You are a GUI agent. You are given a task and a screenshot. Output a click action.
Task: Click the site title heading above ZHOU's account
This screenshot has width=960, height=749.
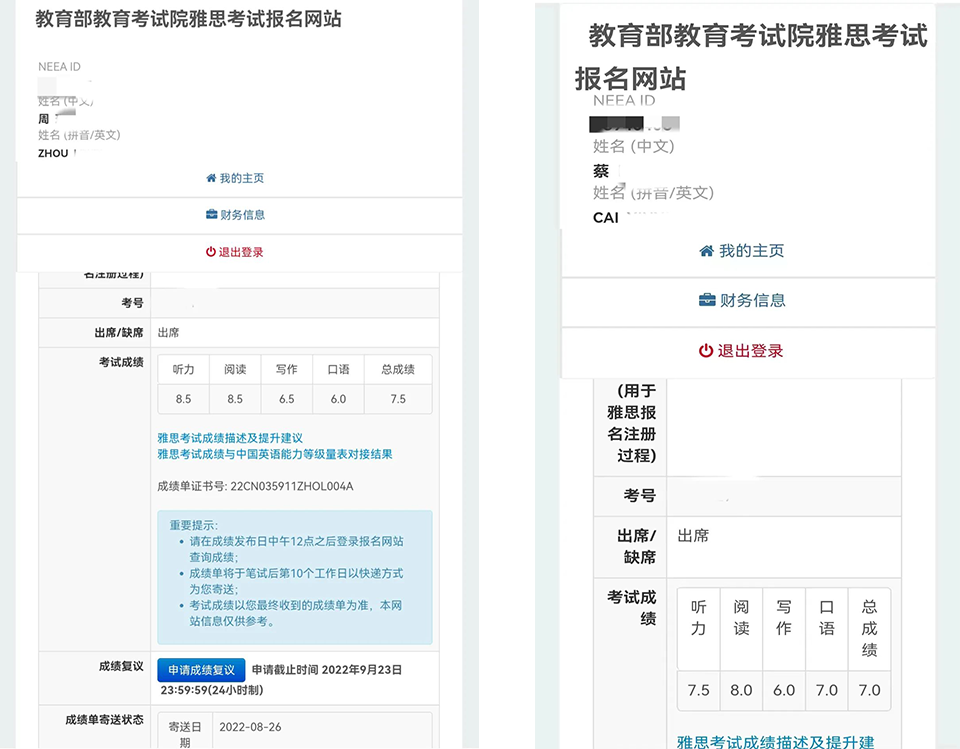click(188, 19)
